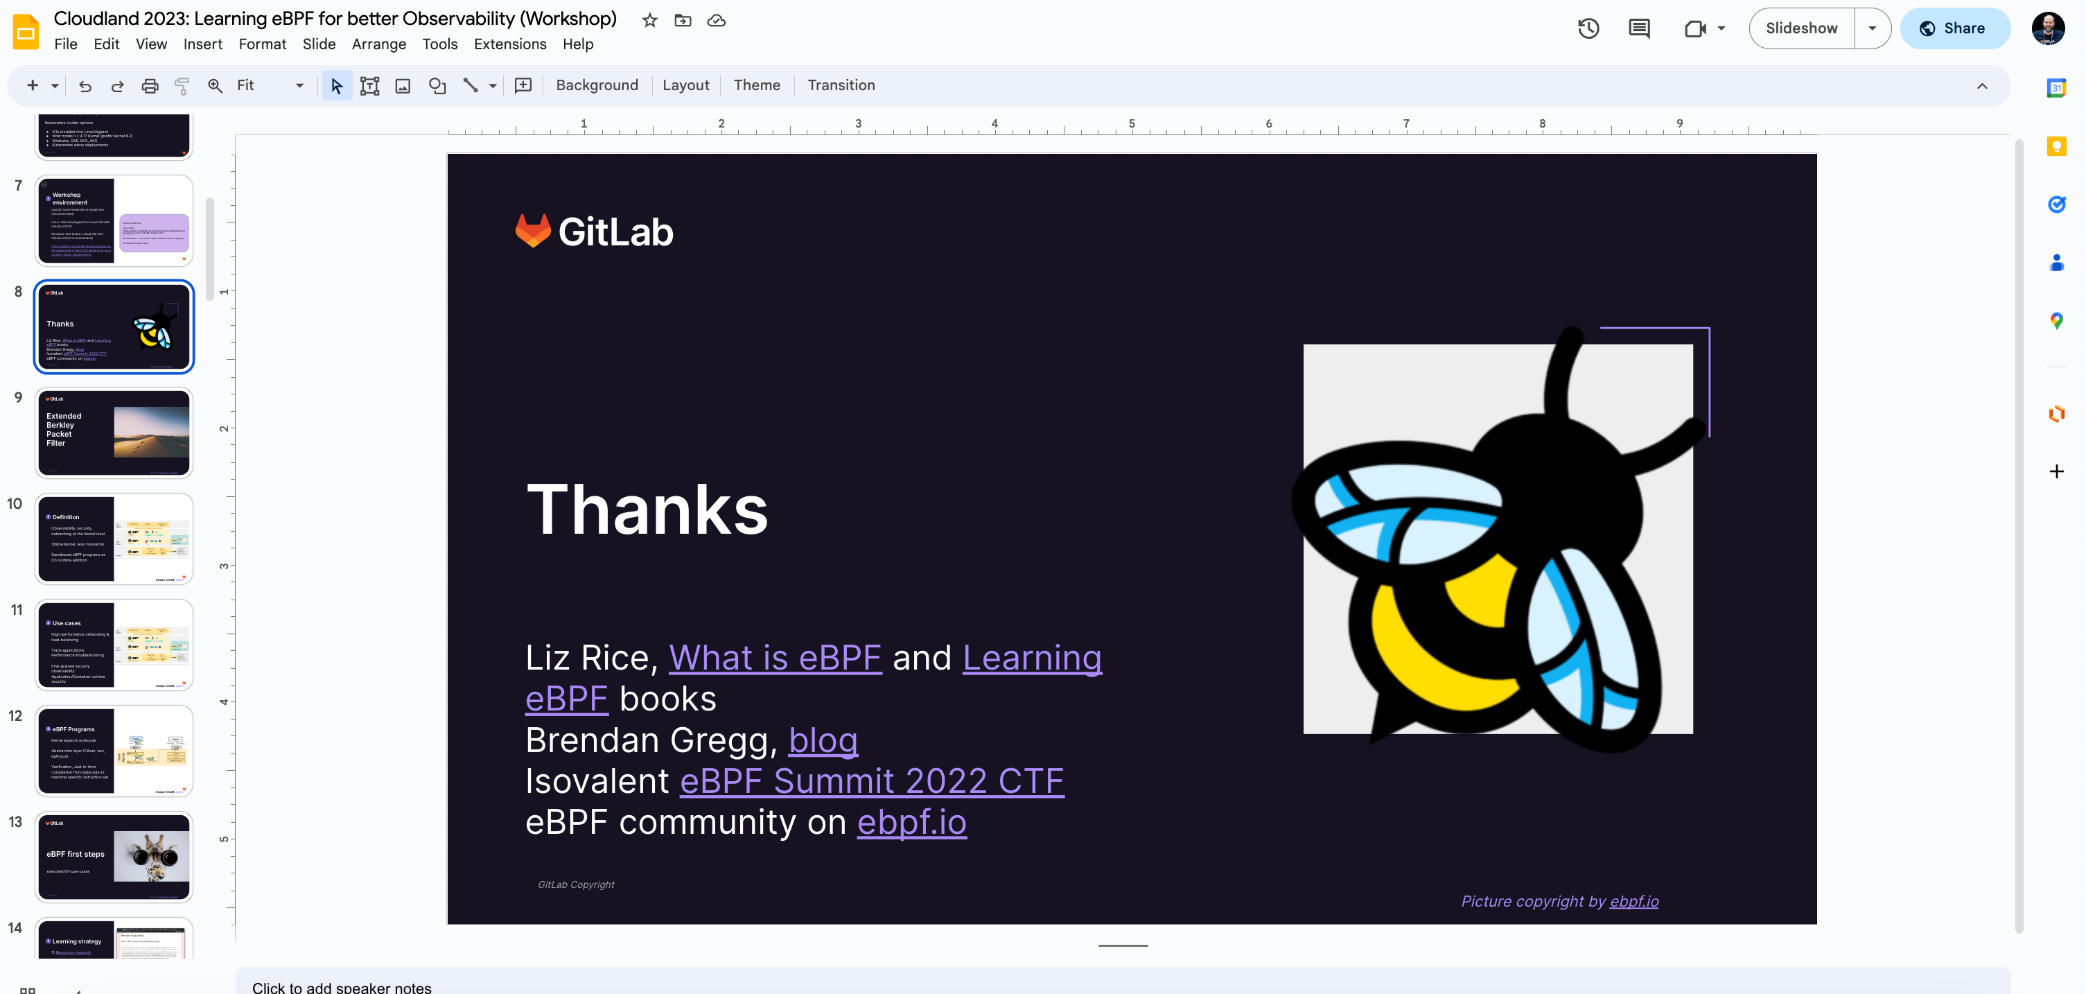Expand the Slideshow options arrow
The width and height of the screenshot is (2086, 994).
pos(1872,29)
